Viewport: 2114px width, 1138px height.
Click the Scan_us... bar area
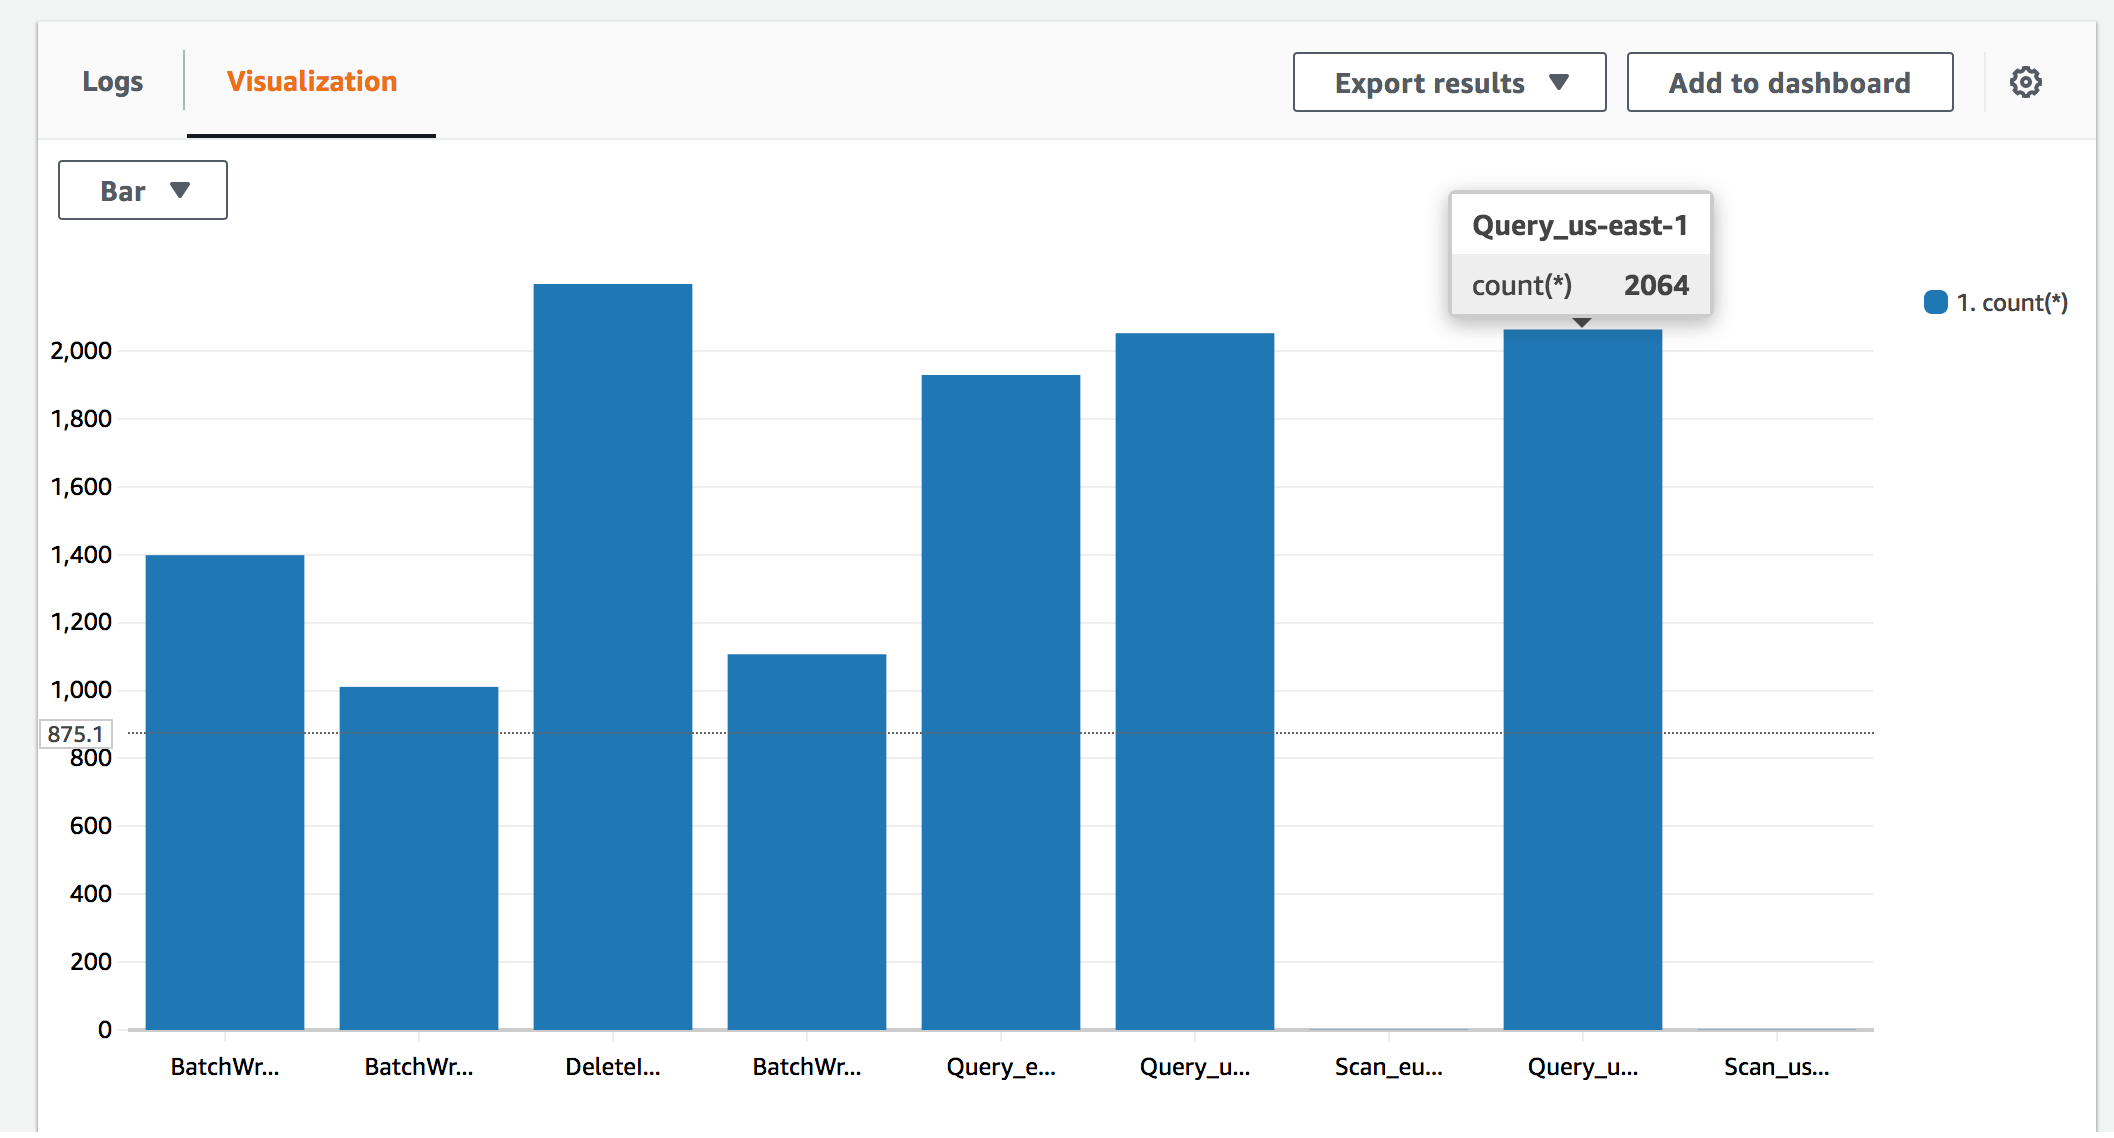(1776, 1026)
